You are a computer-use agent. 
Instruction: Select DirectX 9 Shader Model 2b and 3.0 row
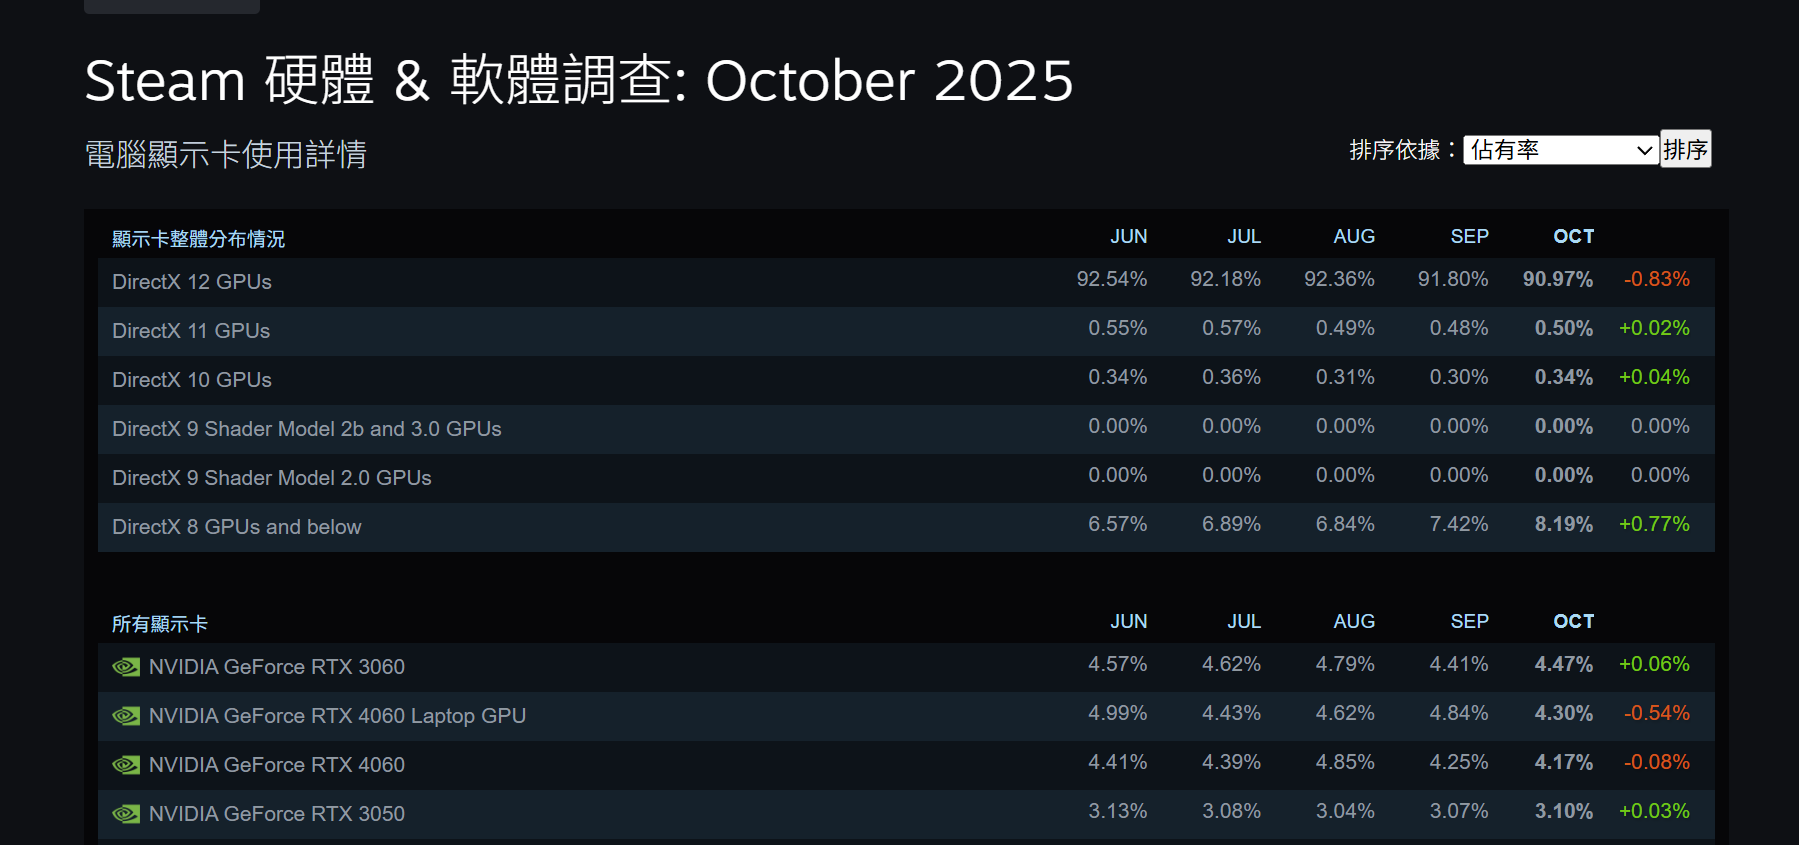click(307, 429)
